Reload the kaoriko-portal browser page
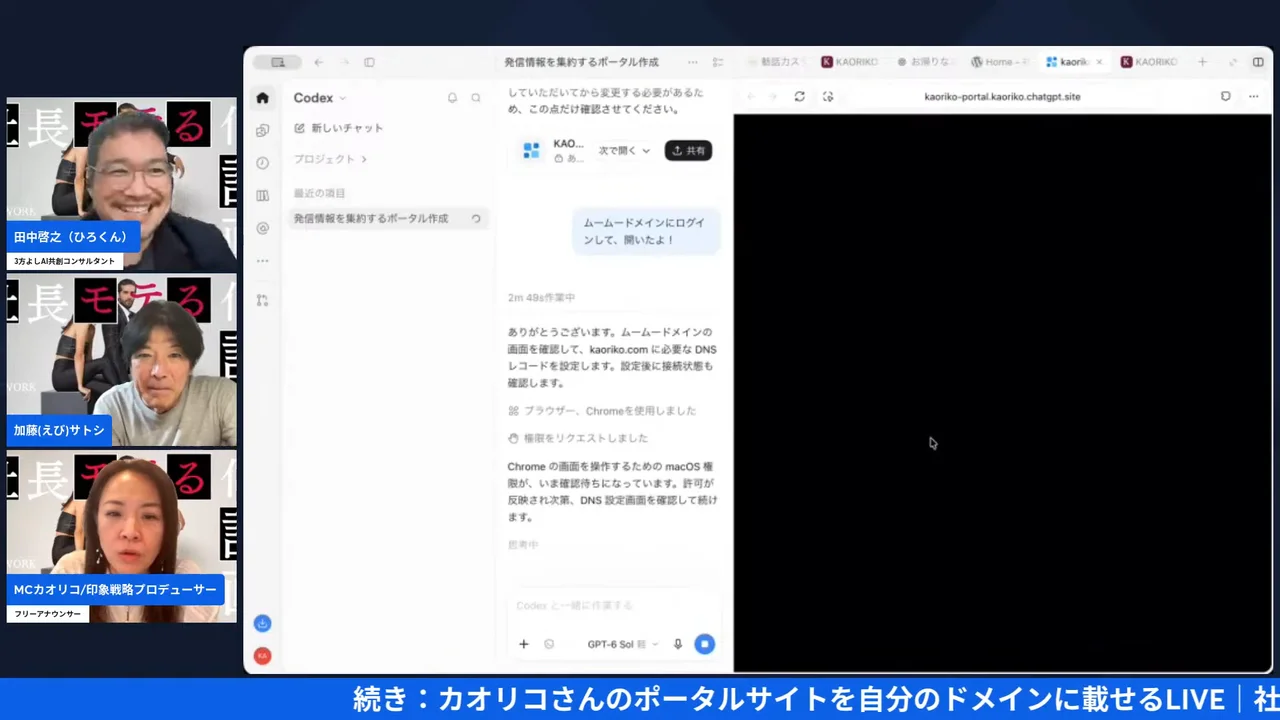 point(799,97)
